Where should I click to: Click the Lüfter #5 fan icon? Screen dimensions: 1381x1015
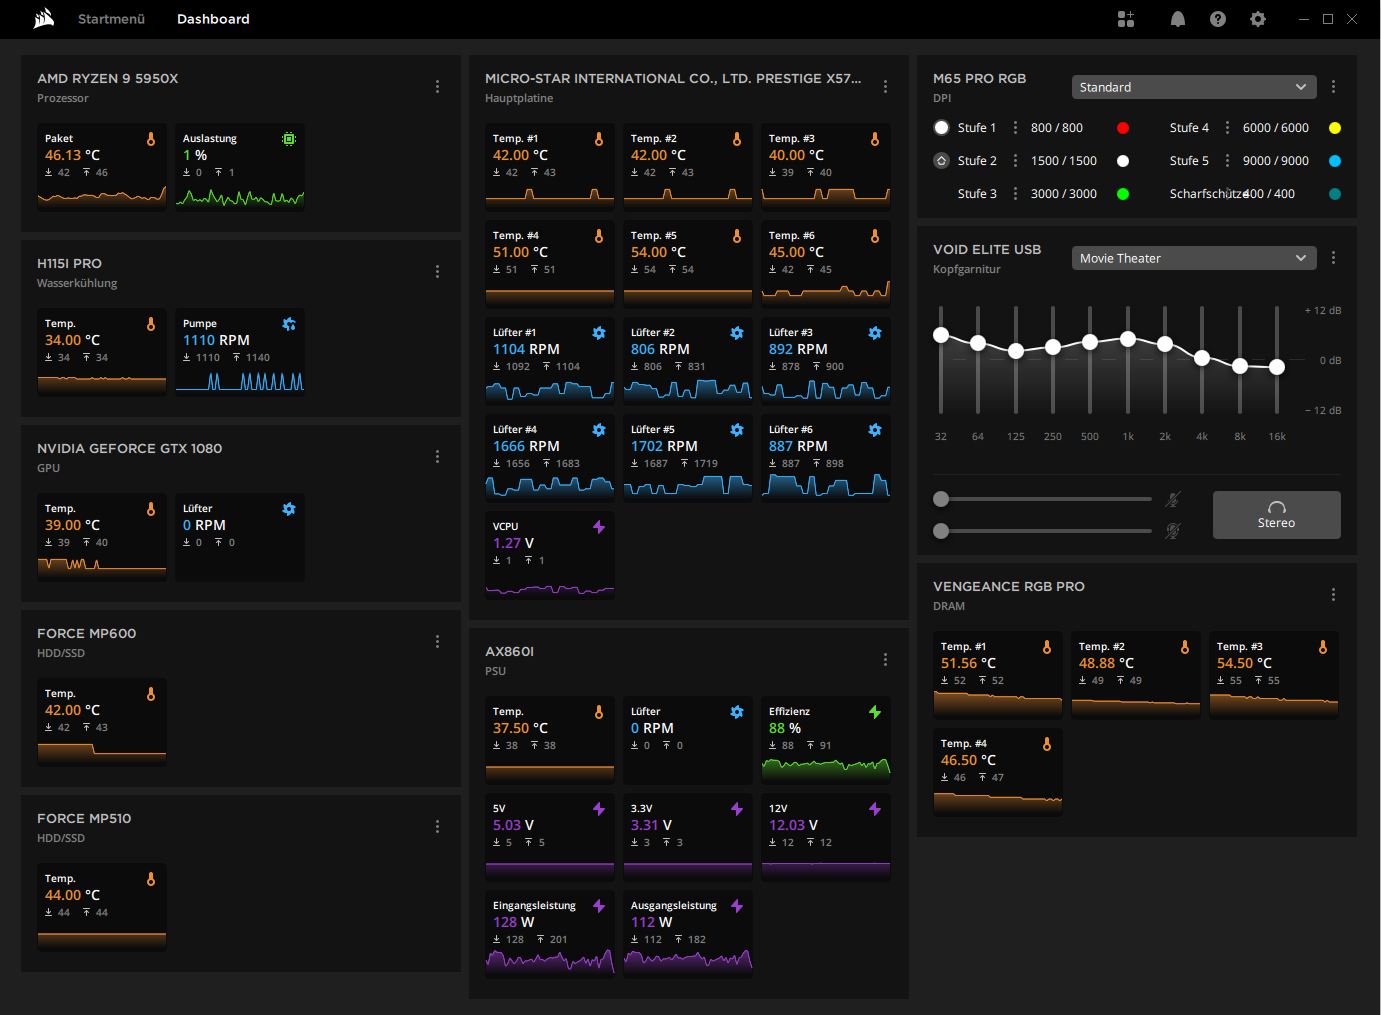[737, 430]
